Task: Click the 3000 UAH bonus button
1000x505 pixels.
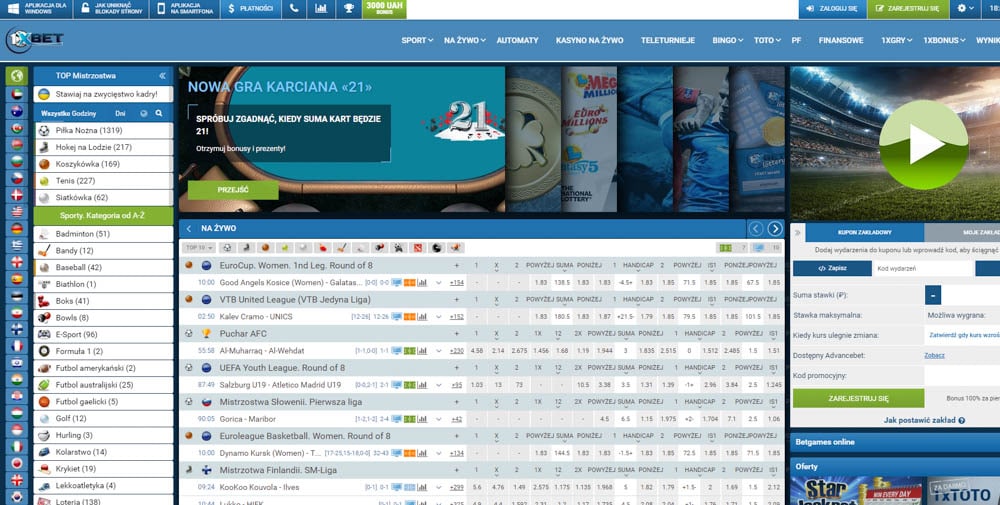Action: pos(384,9)
